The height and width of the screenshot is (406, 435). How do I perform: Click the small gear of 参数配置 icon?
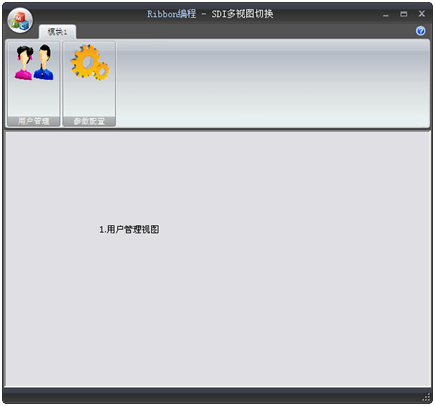point(101,71)
